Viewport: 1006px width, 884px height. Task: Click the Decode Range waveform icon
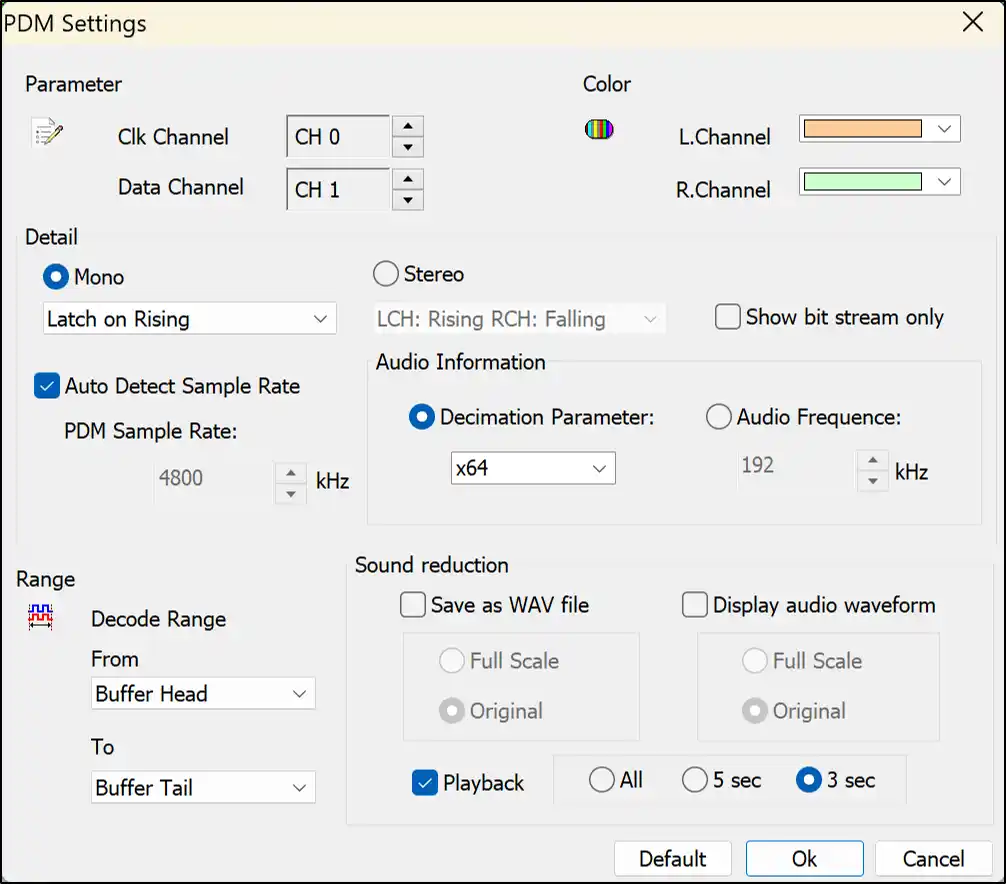pos(41,617)
